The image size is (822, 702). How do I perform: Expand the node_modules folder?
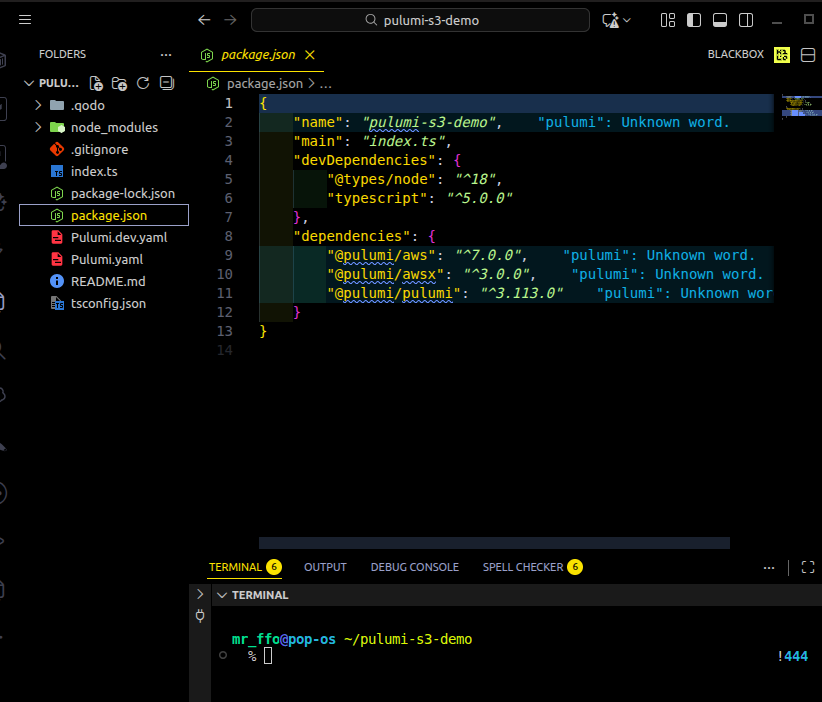click(38, 127)
